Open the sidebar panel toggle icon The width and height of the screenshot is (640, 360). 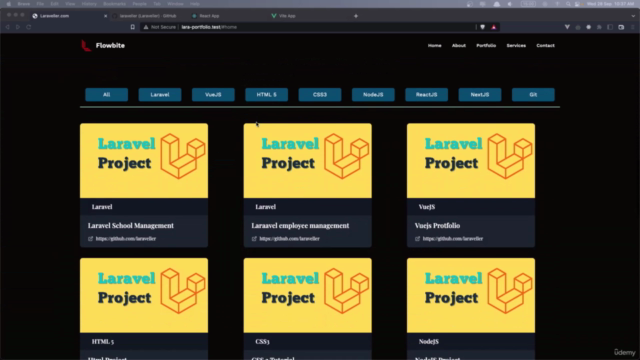tap(610, 27)
